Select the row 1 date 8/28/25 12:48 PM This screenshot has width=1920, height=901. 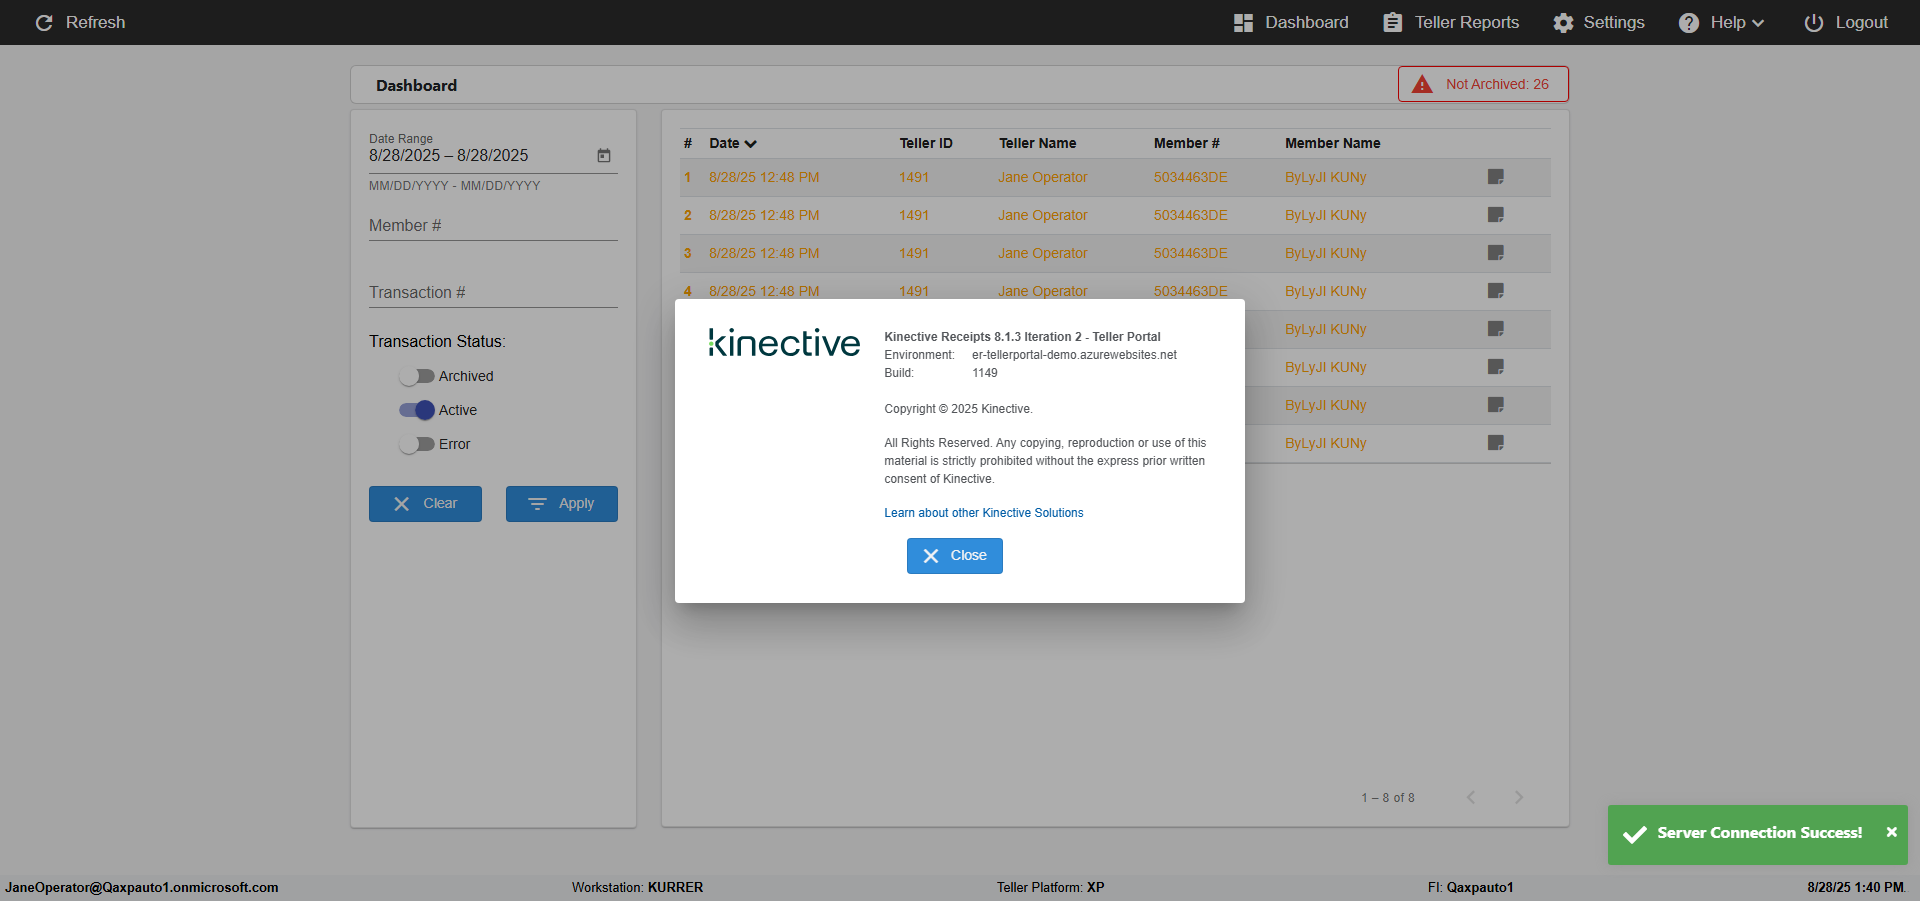click(x=764, y=177)
